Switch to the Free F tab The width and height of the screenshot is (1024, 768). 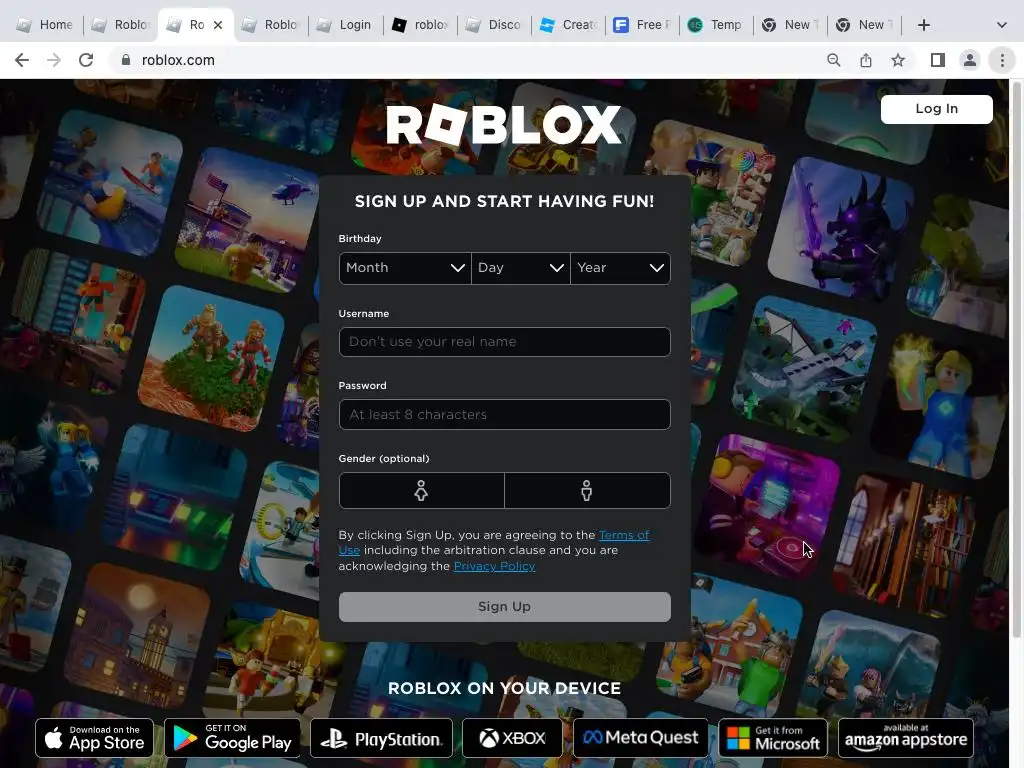point(643,25)
